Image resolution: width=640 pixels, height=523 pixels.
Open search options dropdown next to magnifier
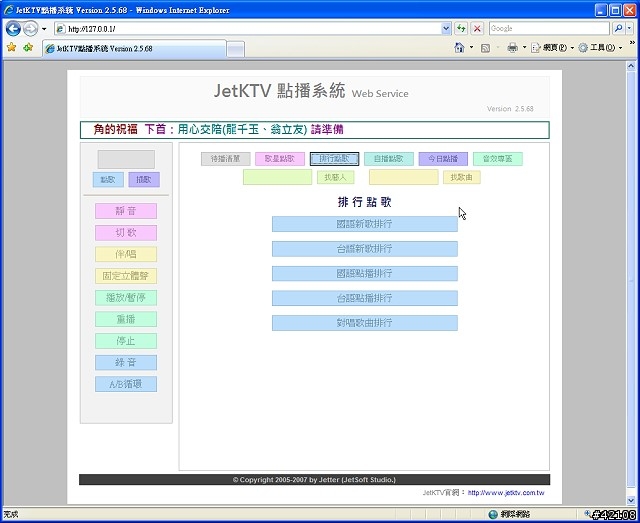tap(629, 28)
